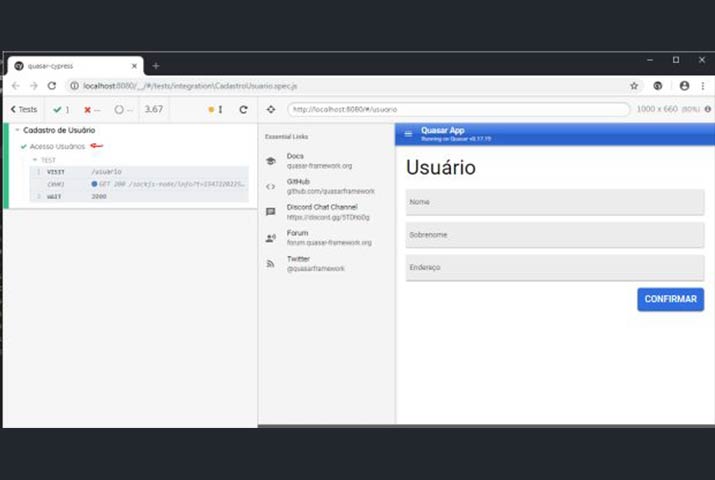This screenshot has width=715, height=480.
Task: Open the Quasar App hamburger menu
Action: (x=407, y=133)
